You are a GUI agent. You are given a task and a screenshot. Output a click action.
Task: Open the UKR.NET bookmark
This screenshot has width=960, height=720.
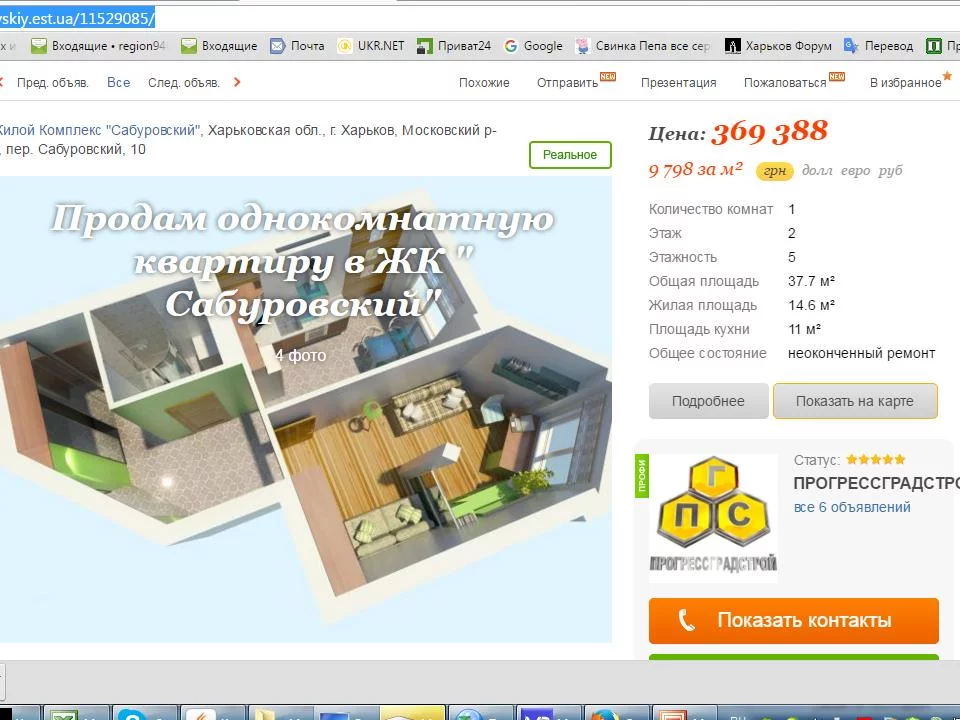coord(371,46)
